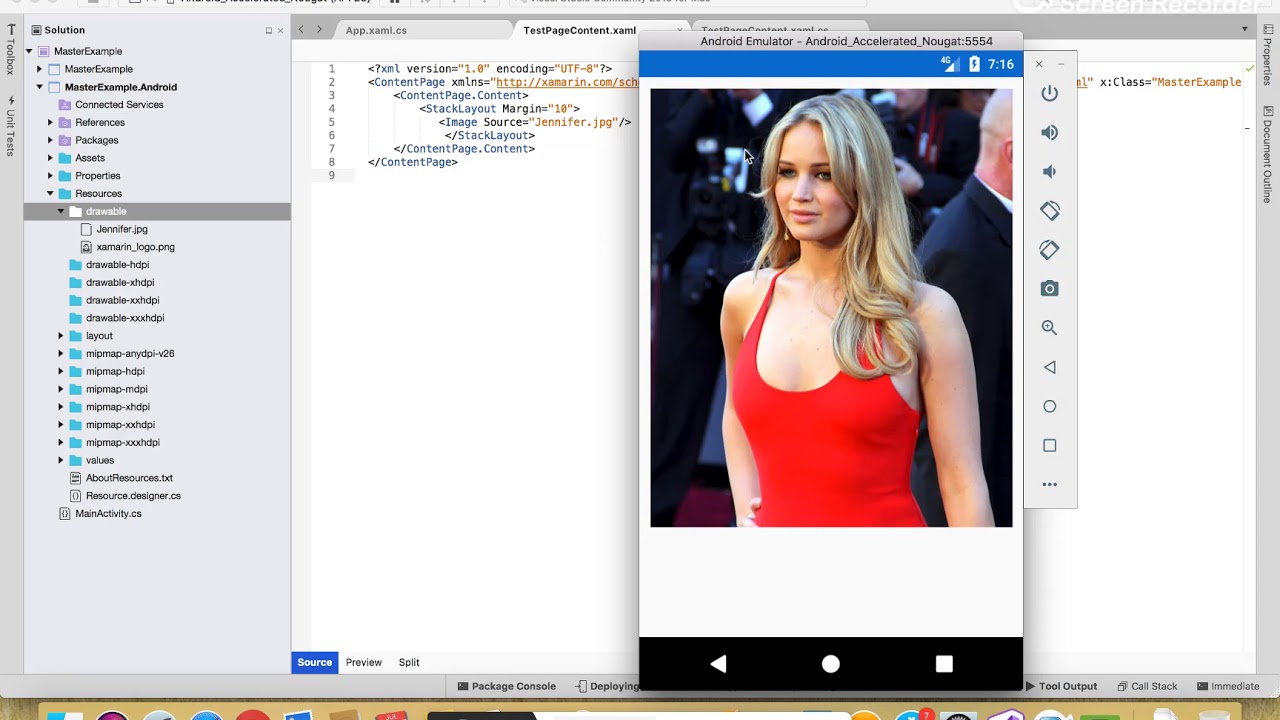The height and width of the screenshot is (720, 1280).
Task: Select drawable-hdpi folder
Action: tap(117, 265)
